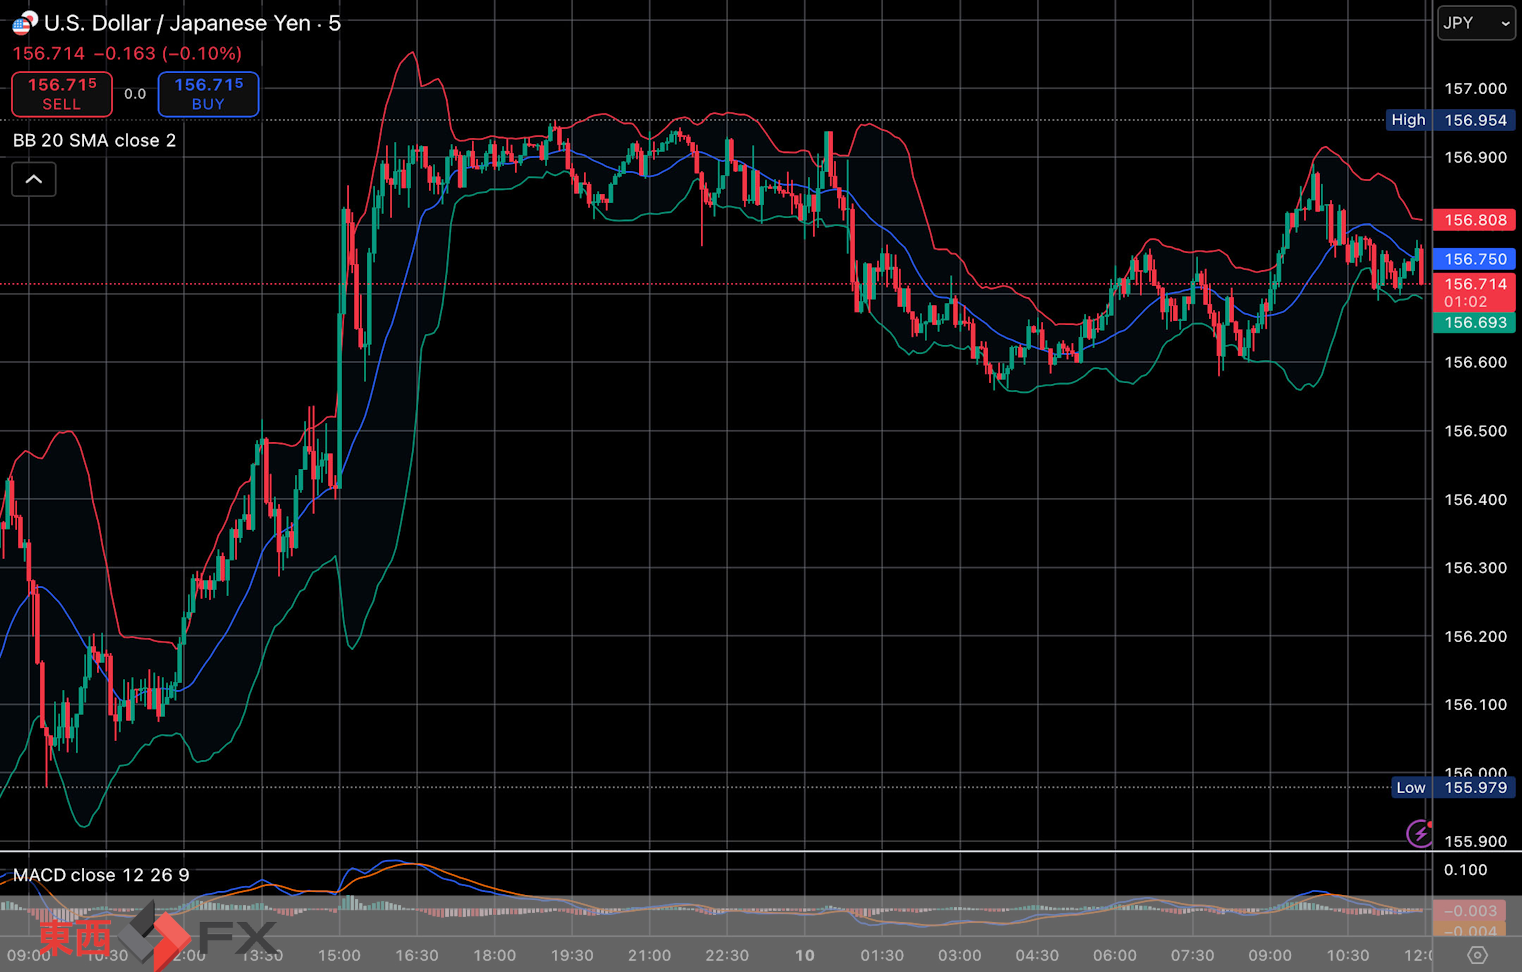Open the JPY currency dropdown
The width and height of the screenshot is (1522, 972).
[1475, 23]
